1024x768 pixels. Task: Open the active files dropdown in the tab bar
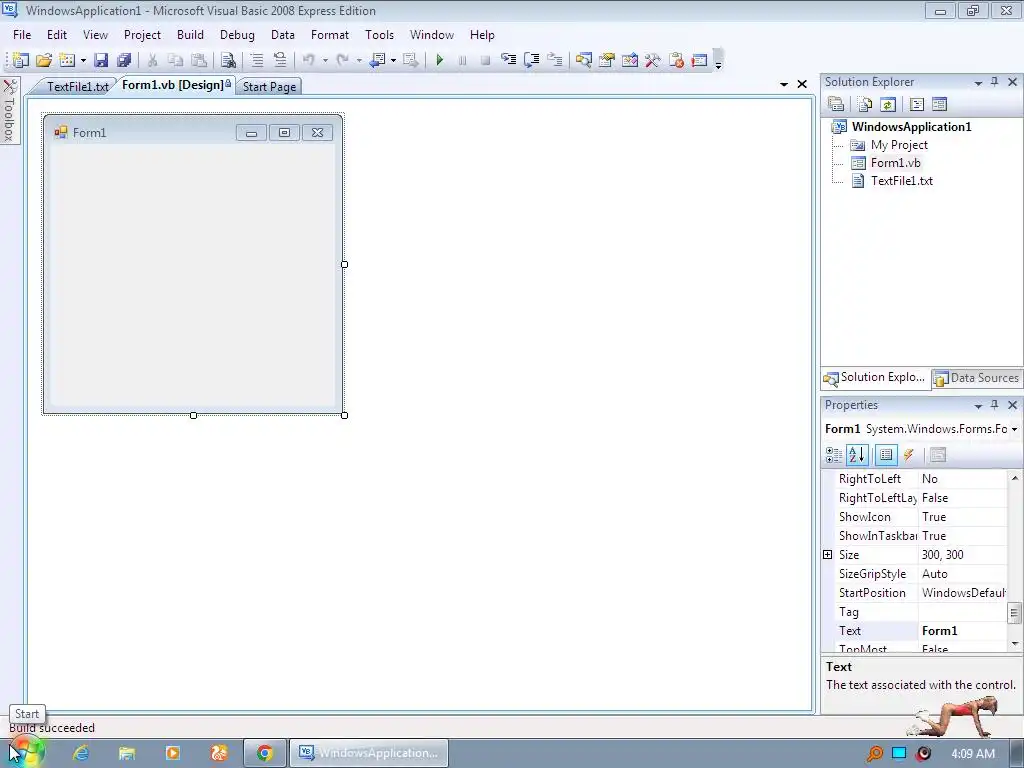click(784, 84)
